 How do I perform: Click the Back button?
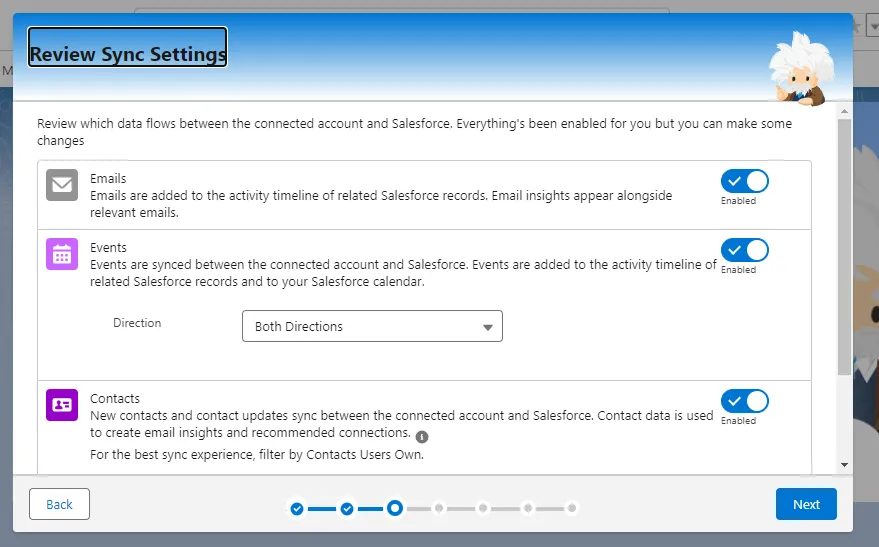(x=60, y=505)
